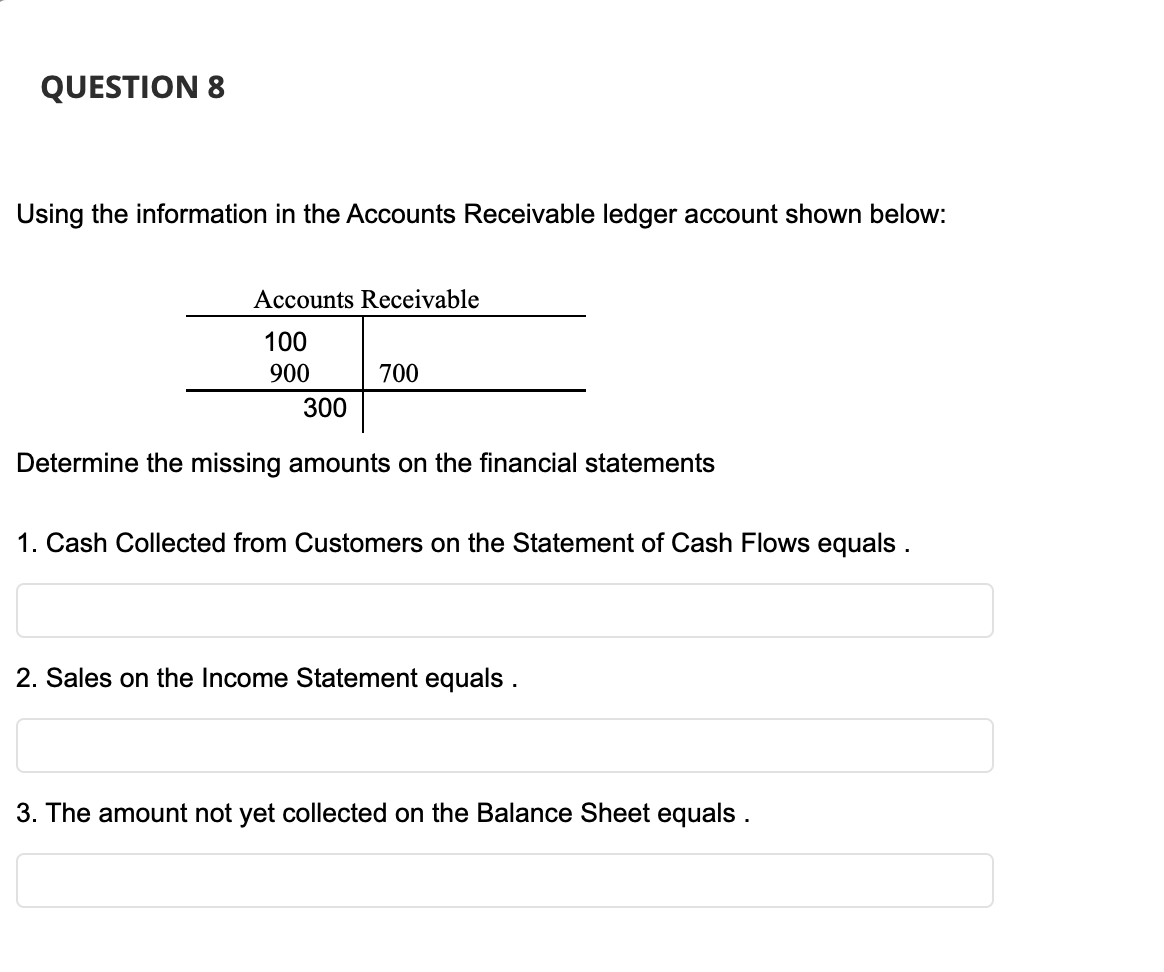
Task: Click the answer box for Cash Collected question
Action: (504, 610)
